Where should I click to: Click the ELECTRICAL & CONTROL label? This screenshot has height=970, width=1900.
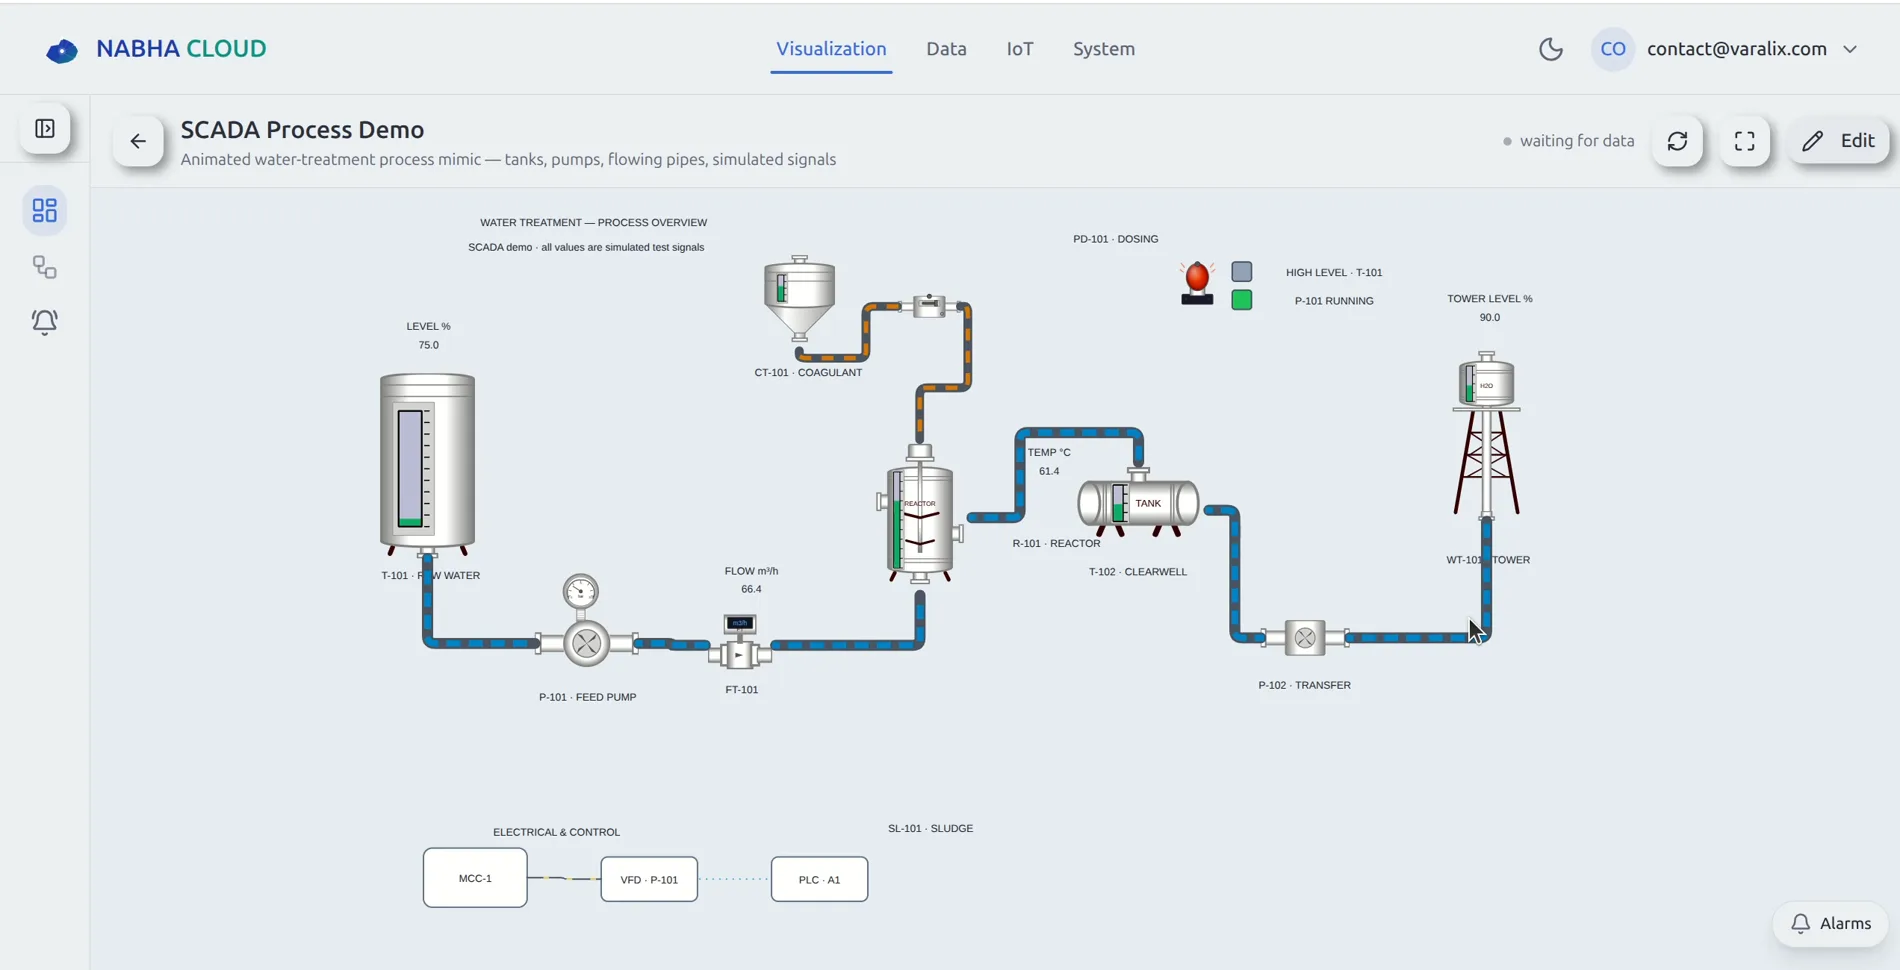[x=556, y=832]
